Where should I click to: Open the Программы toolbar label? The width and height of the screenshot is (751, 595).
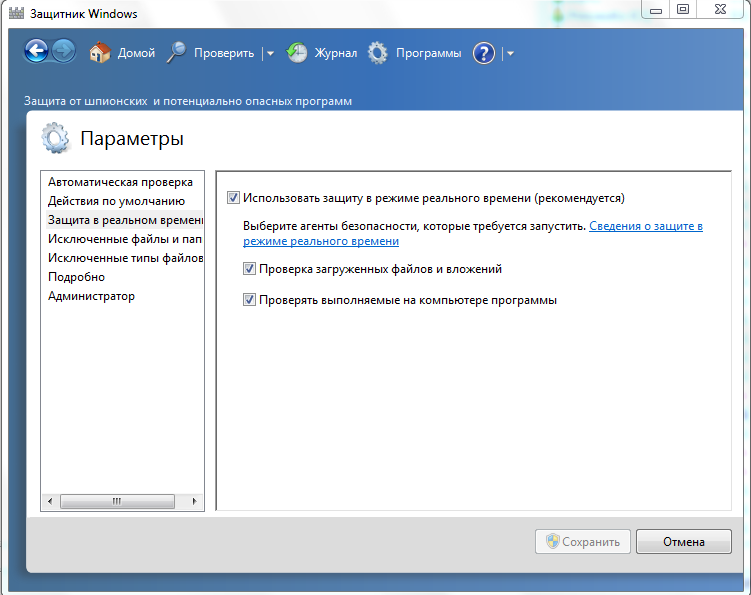[x=429, y=53]
